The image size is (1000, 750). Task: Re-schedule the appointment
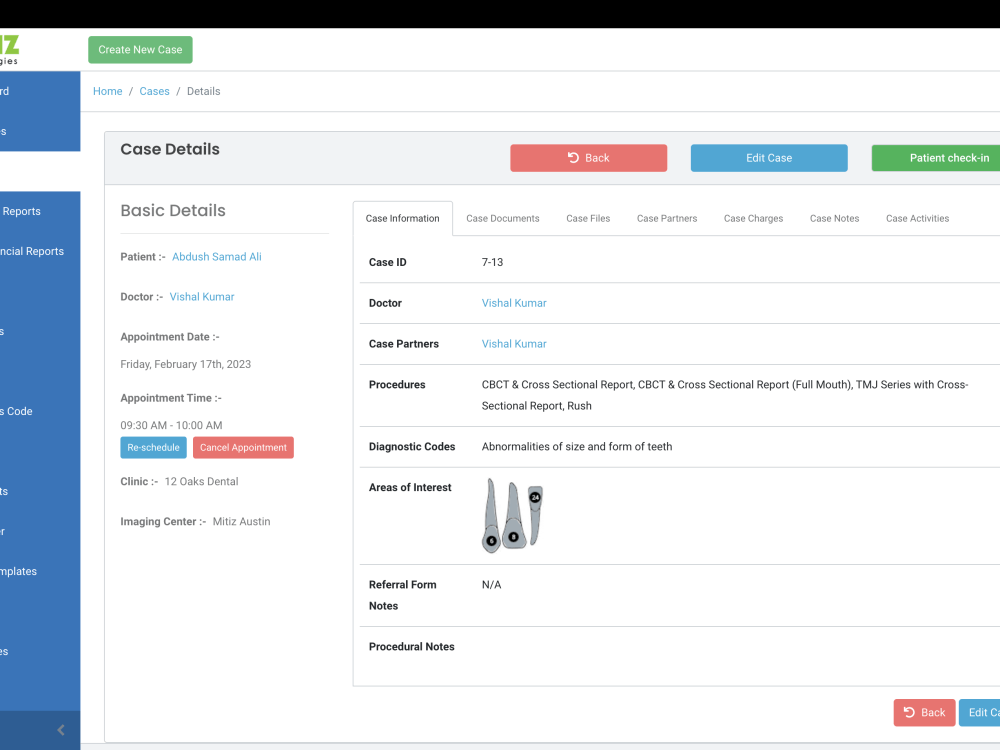coord(153,447)
